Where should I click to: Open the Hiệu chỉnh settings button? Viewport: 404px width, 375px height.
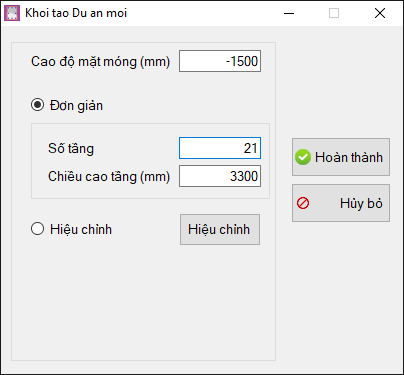(x=220, y=229)
